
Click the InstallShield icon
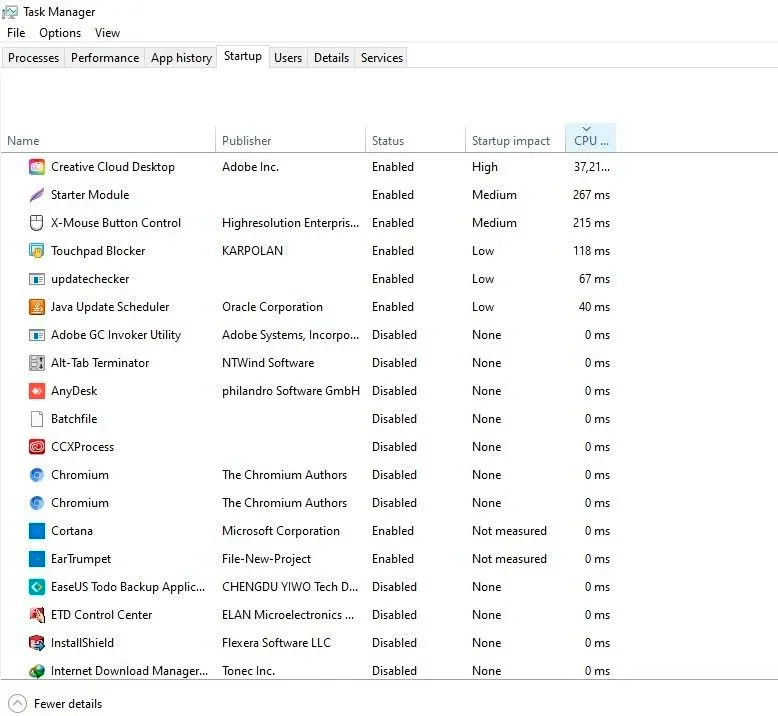click(37, 643)
